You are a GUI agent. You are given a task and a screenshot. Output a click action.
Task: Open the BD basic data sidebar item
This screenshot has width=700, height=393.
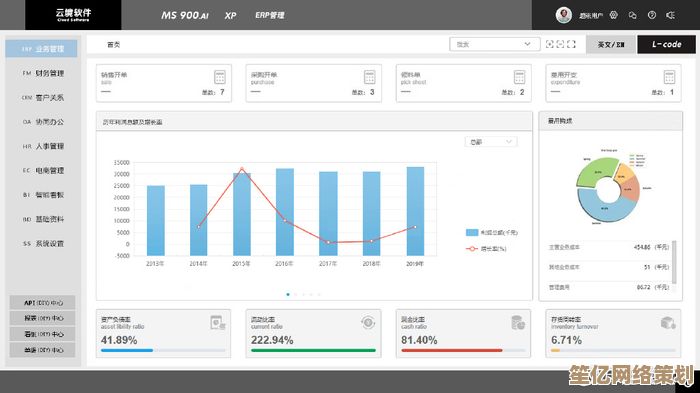(x=43, y=219)
